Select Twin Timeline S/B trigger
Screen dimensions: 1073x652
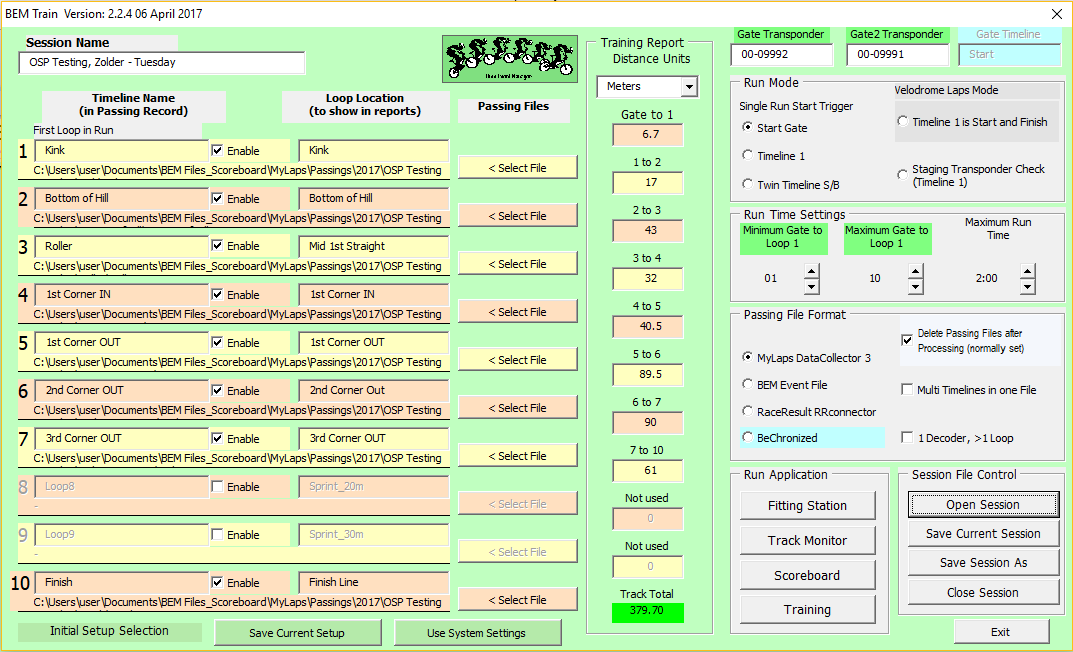(747, 184)
